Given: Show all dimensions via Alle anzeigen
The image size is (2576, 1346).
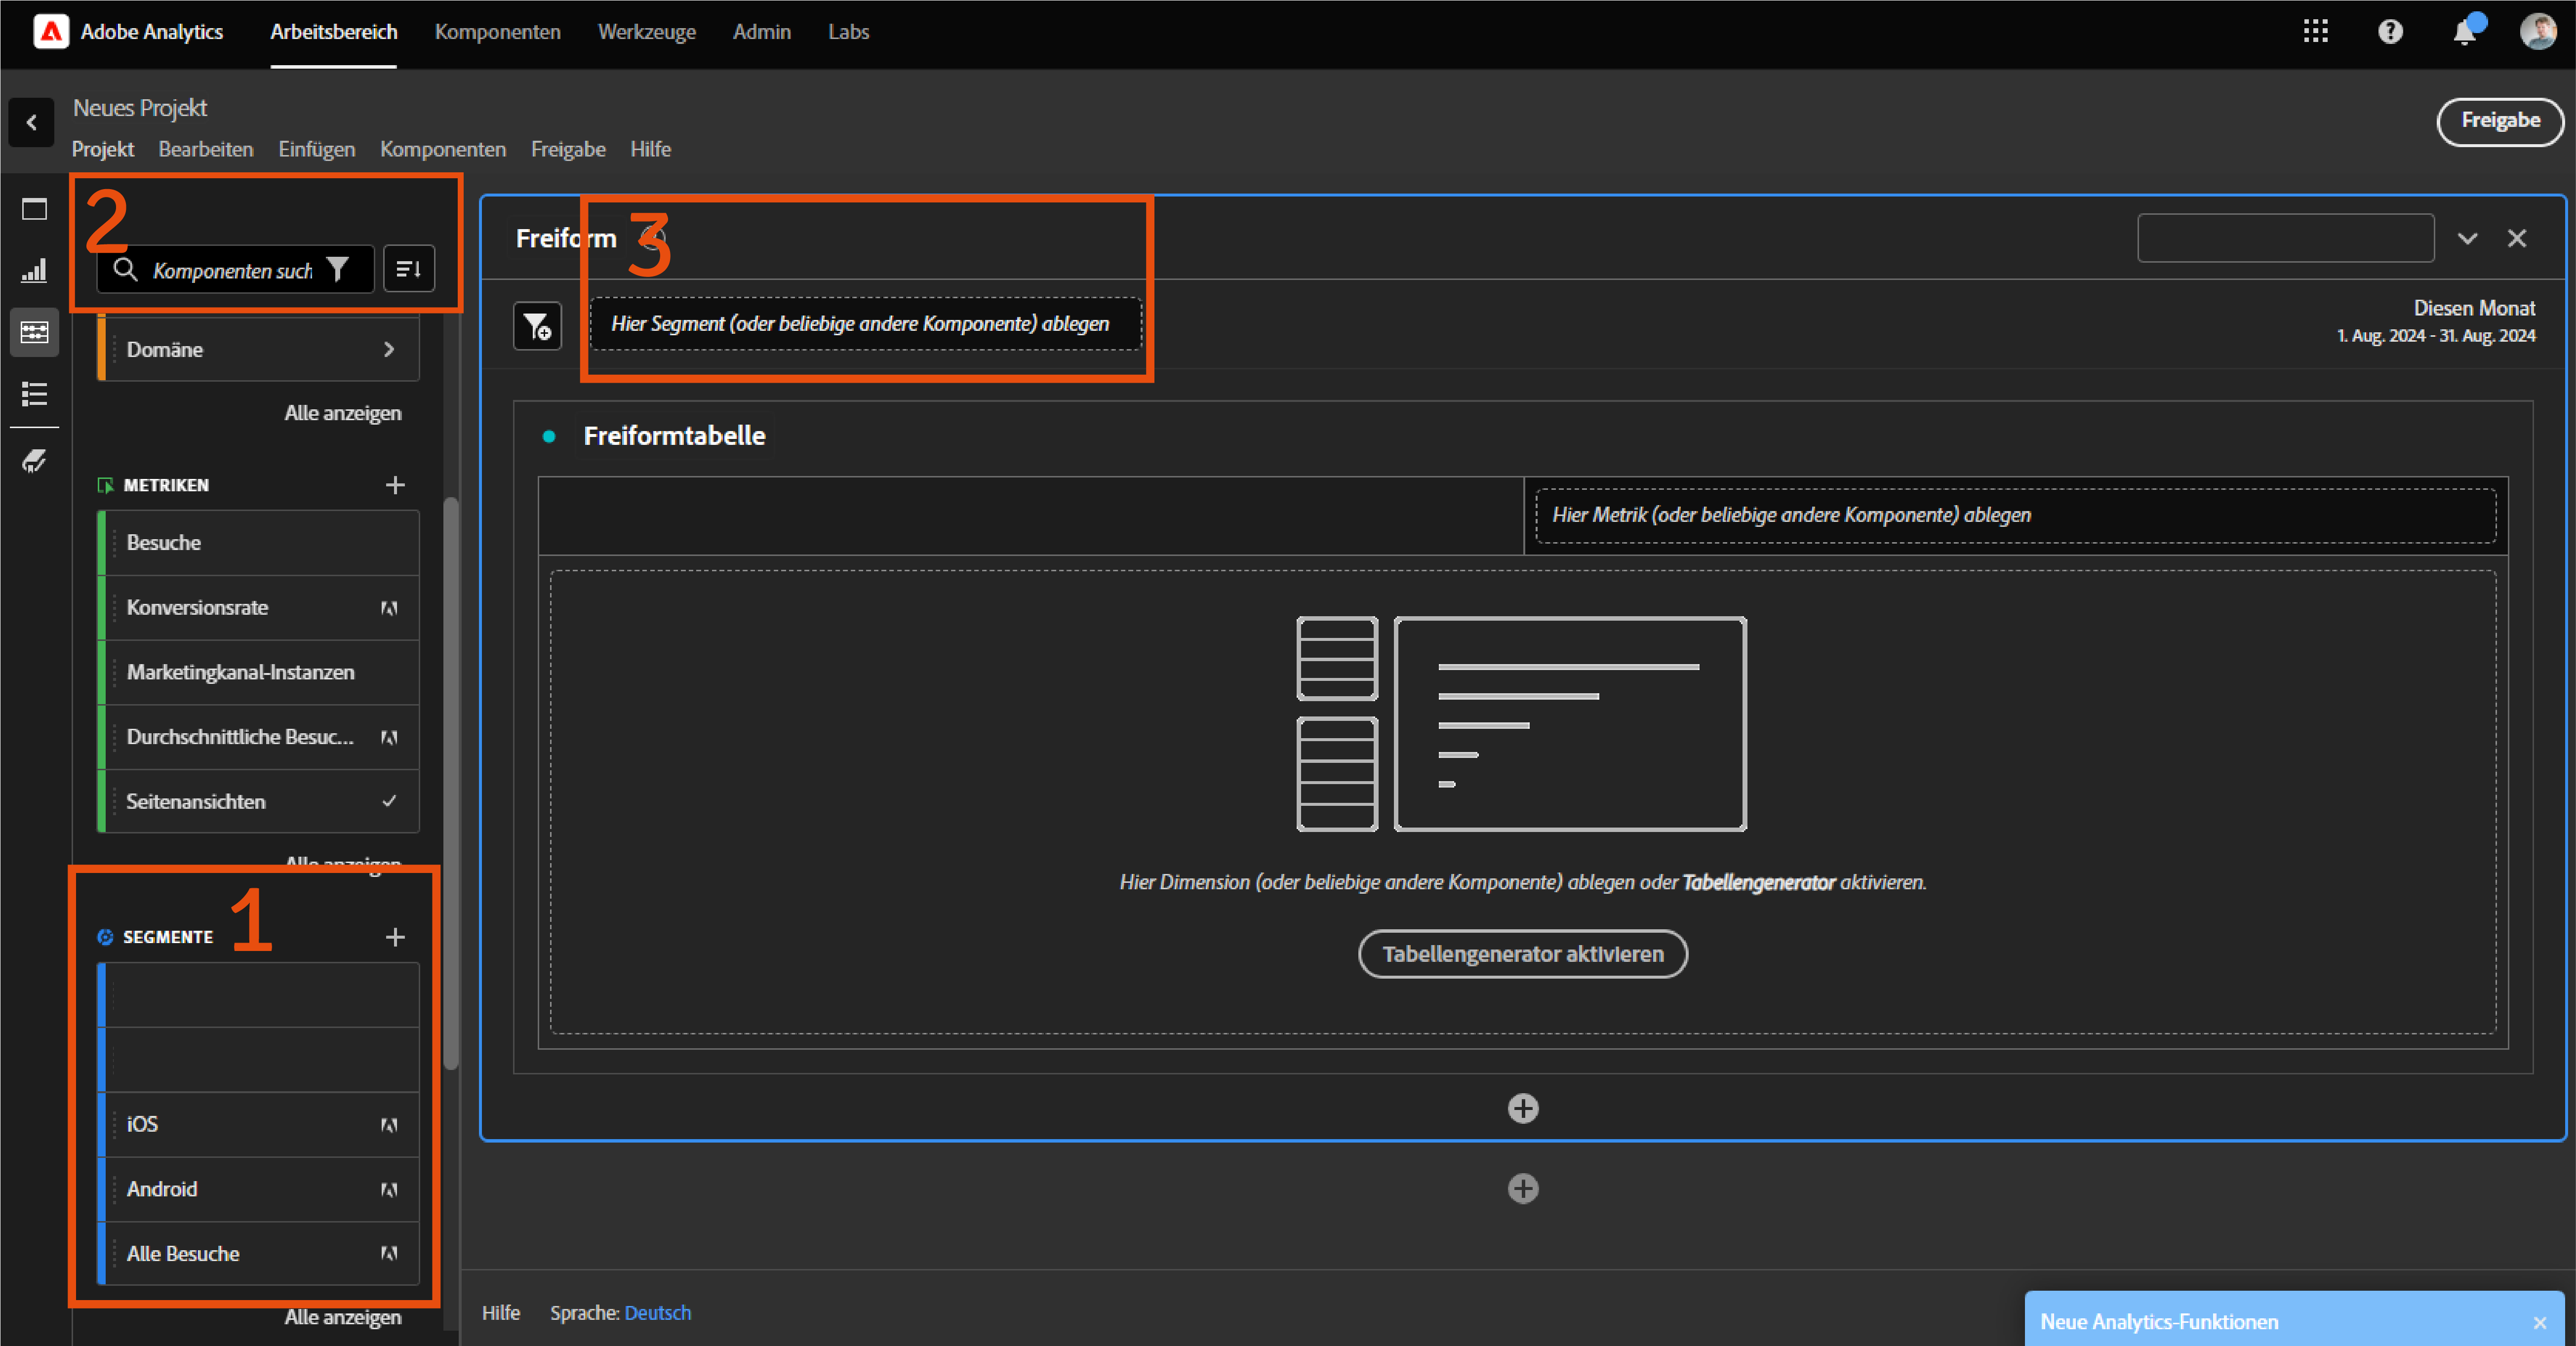Looking at the screenshot, I should [343, 413].
